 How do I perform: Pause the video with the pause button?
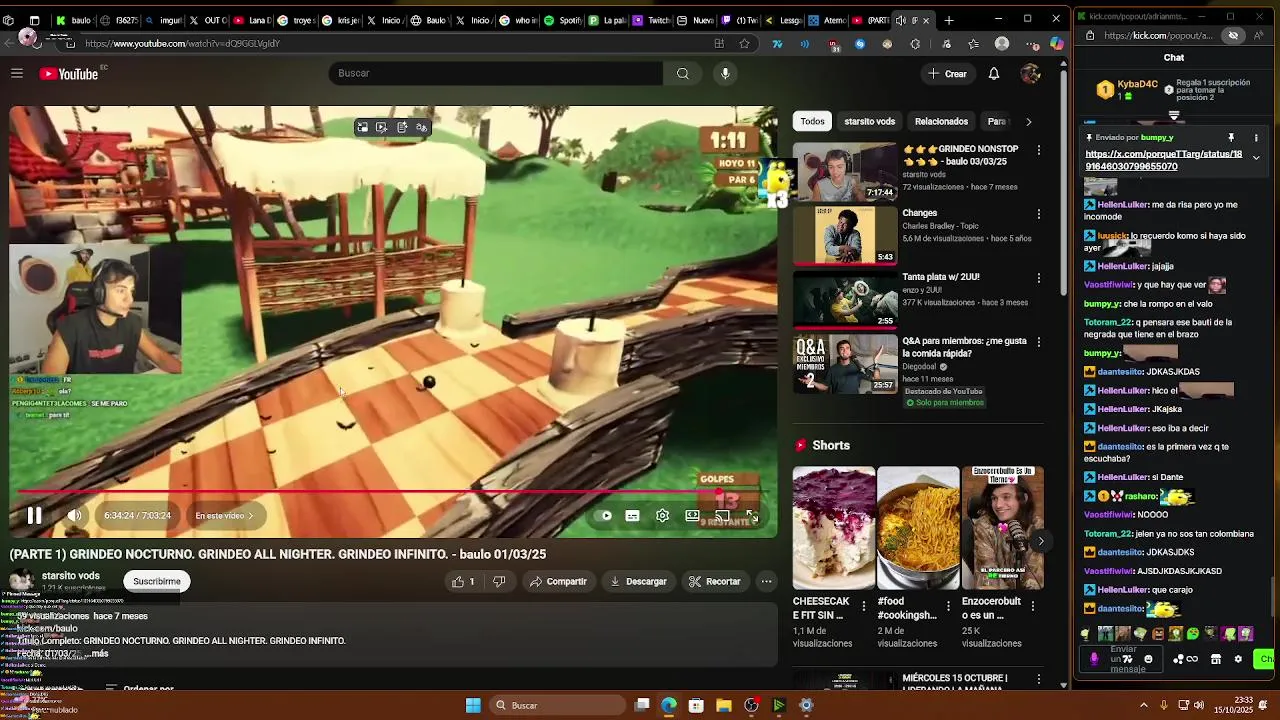[34, 516]
